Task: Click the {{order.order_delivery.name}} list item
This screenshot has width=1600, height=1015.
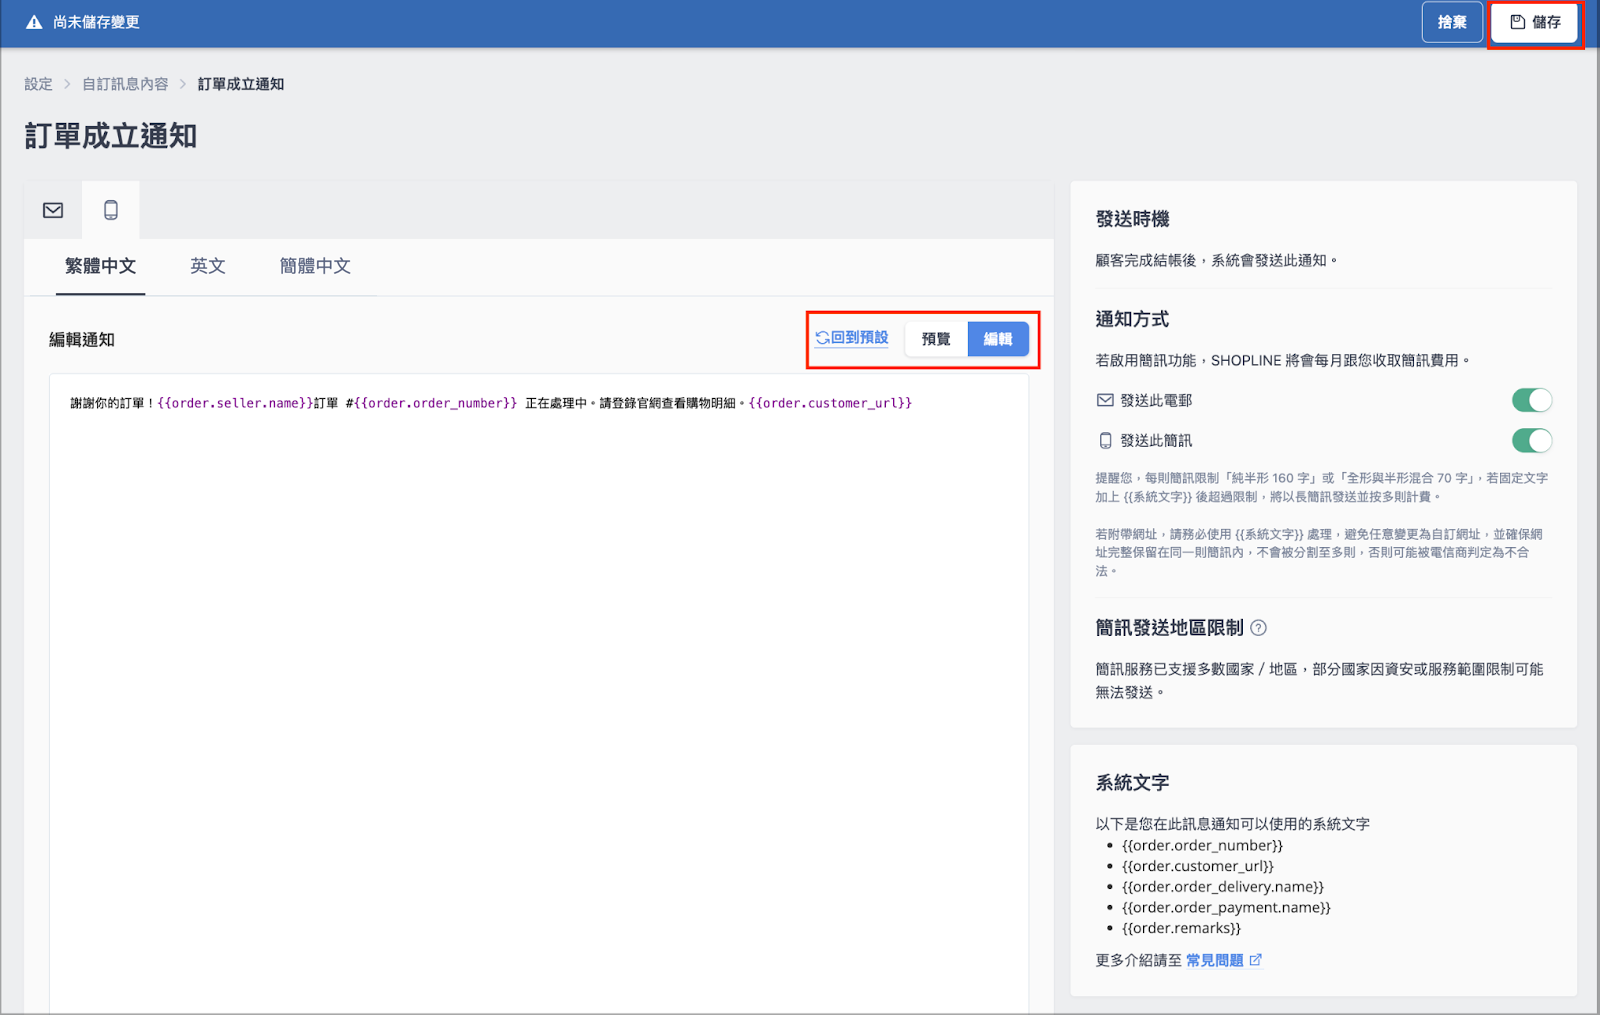Action: click(x=1223, y=887)
